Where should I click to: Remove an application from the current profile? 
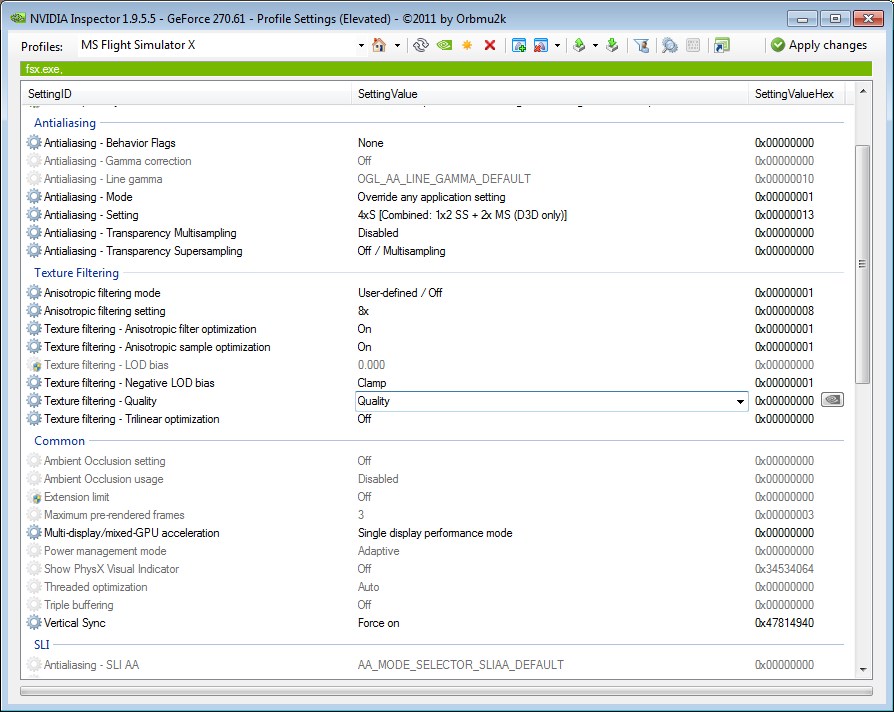(541, 45)
